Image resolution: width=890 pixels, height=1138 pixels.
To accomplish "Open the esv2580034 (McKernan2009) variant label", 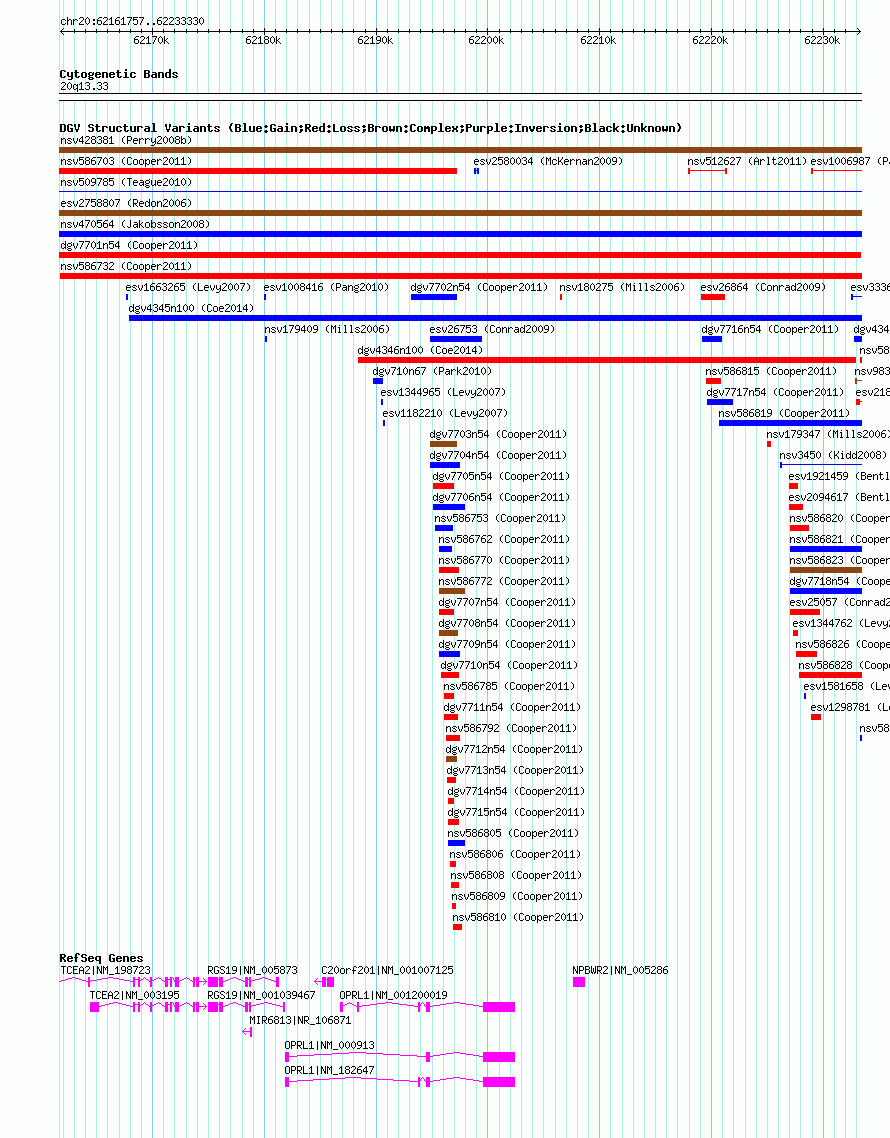I will 548,161.
